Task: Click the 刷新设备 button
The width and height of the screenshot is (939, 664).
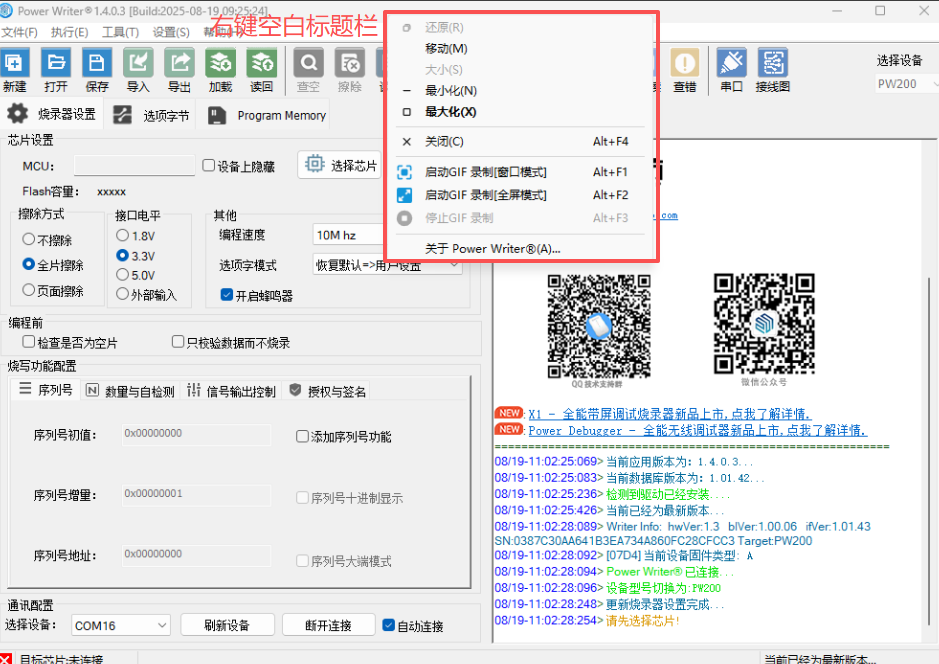Action: point(227,625)
